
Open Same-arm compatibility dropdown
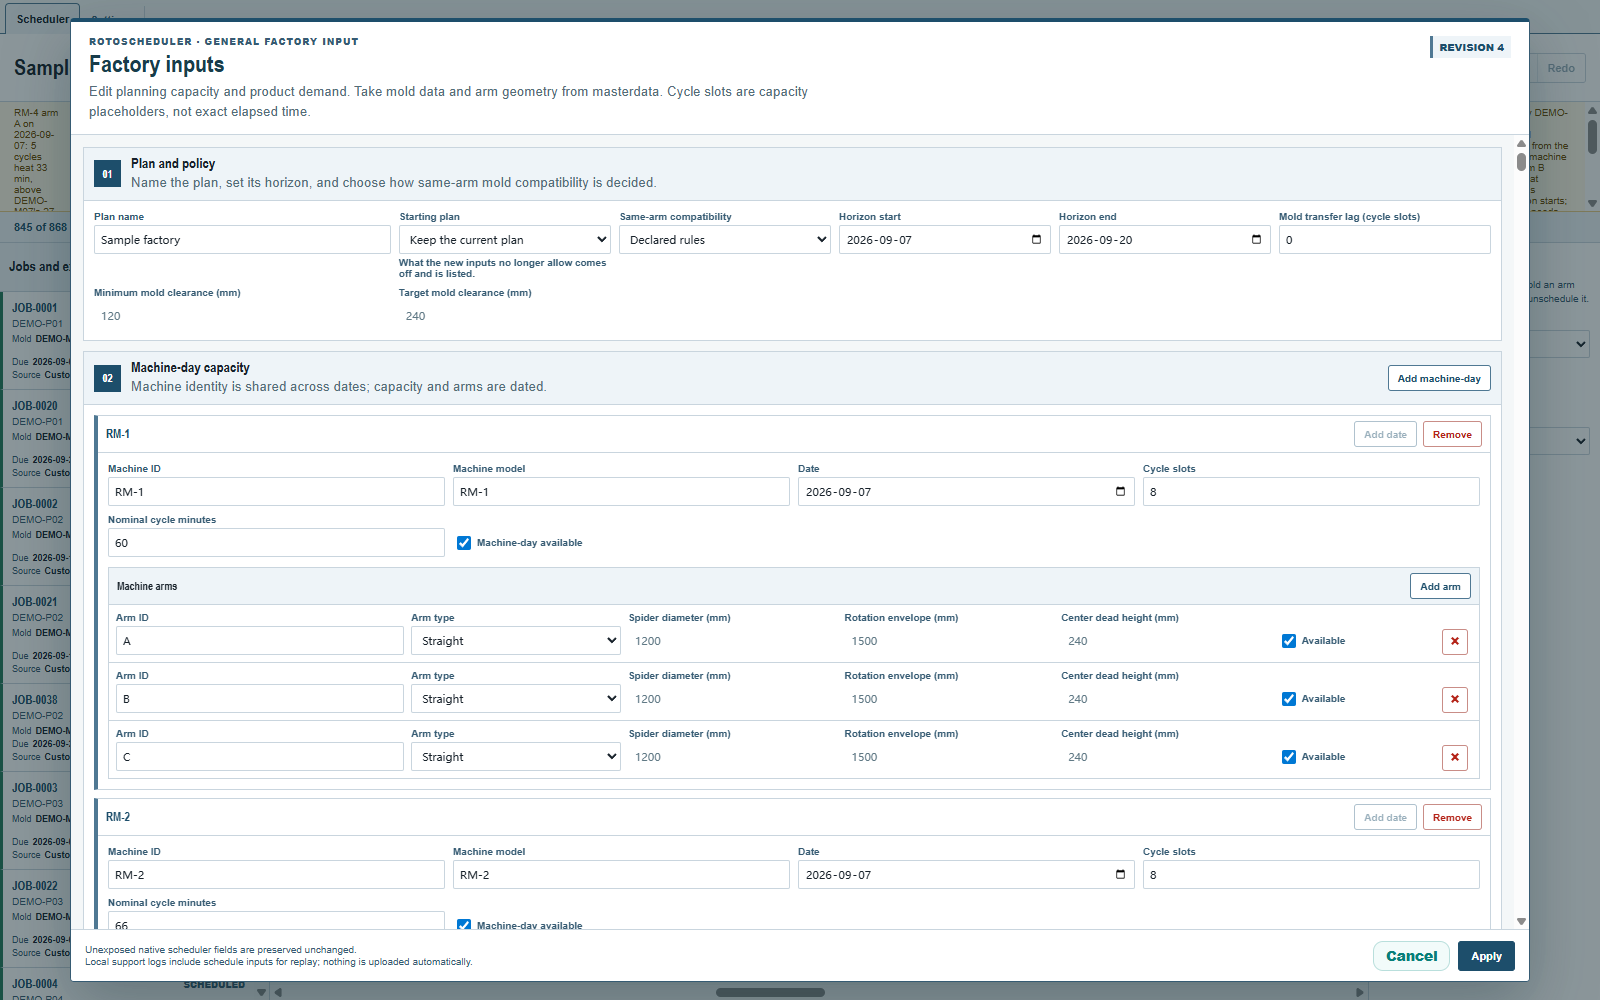[725, 240]
